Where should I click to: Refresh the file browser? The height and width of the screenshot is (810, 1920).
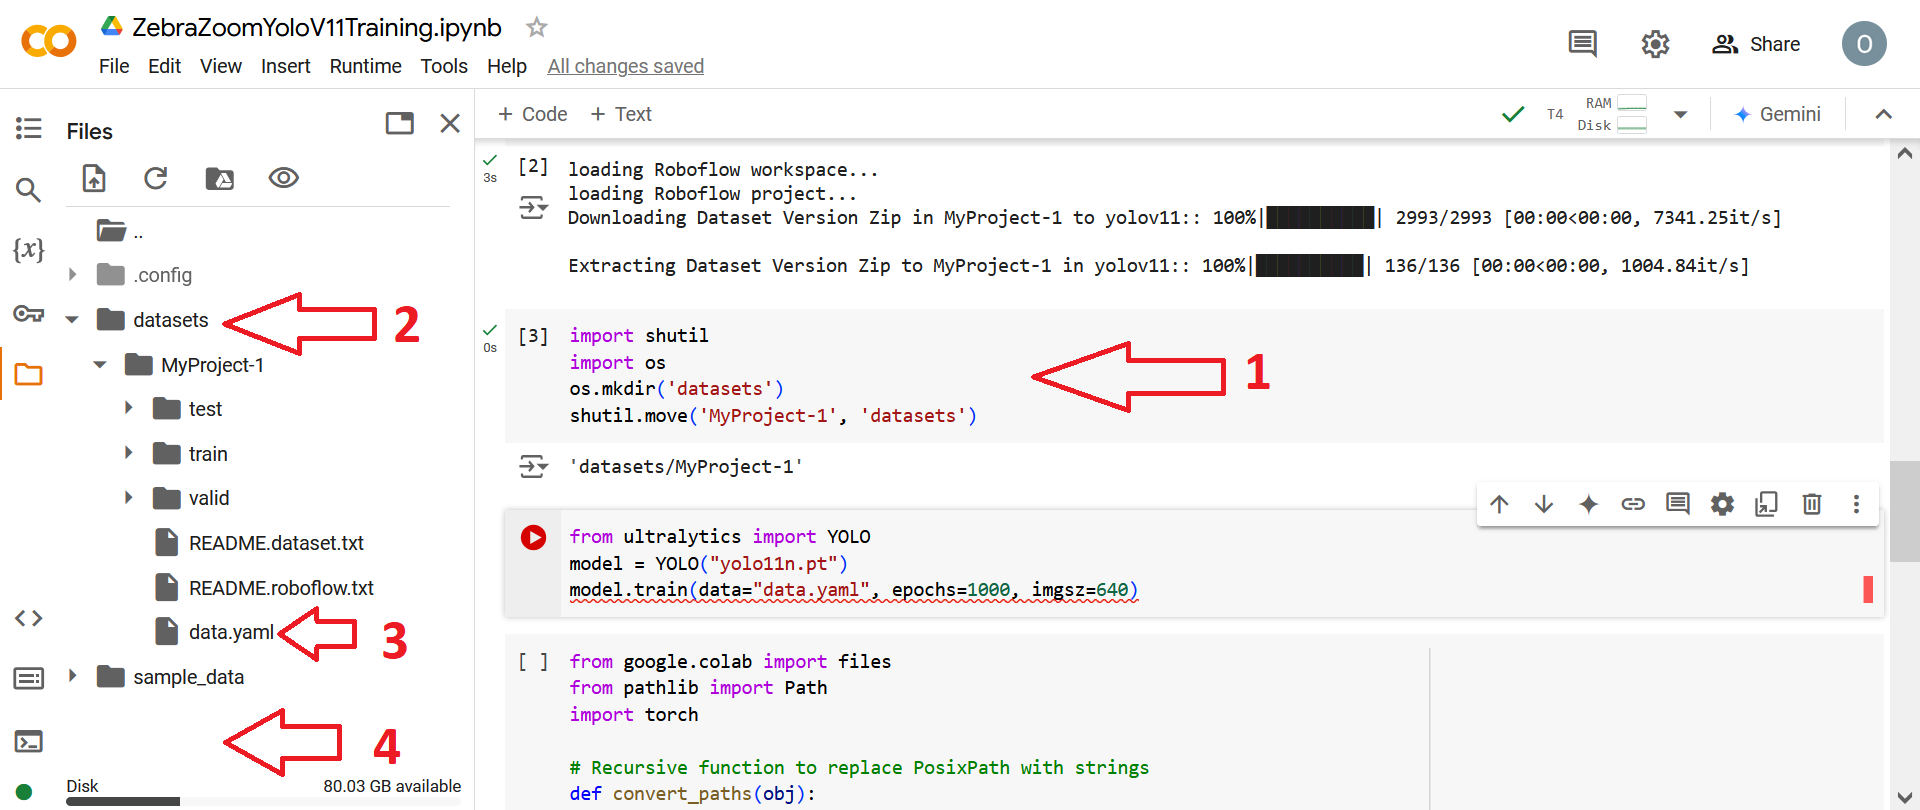[155, 178]
